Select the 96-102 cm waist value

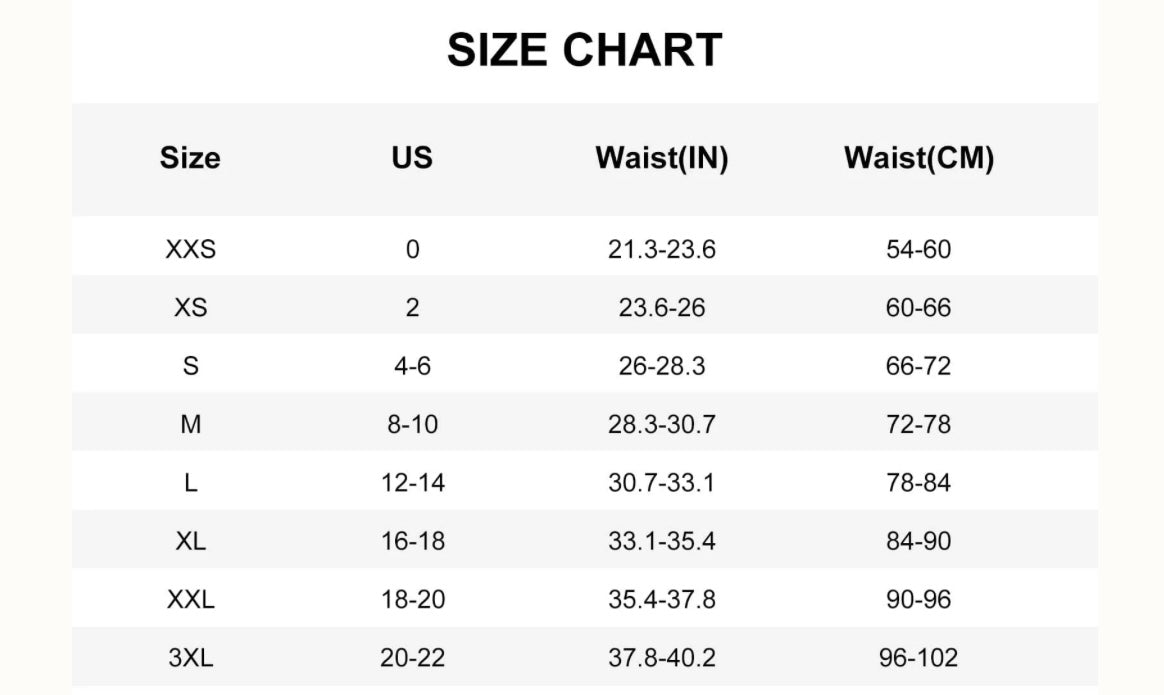(x=918, y=657)
